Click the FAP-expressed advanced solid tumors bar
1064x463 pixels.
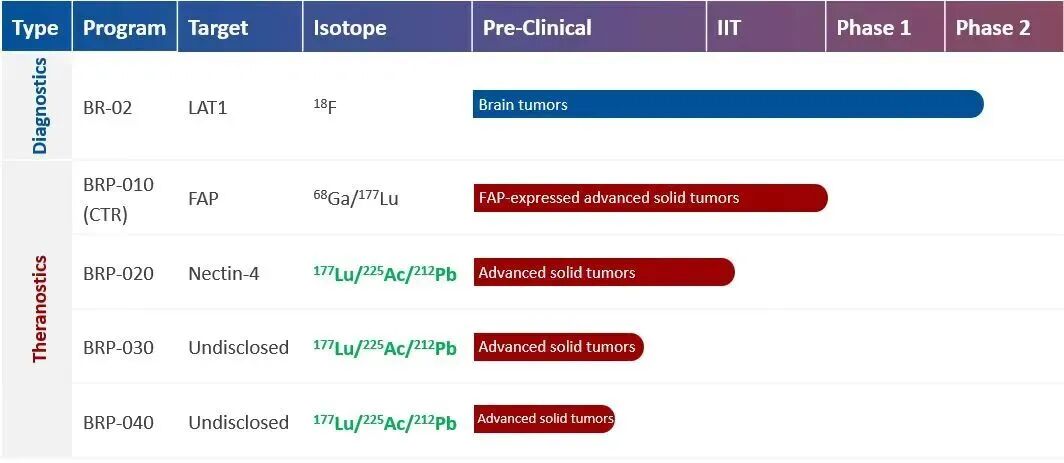click(650, 198)
